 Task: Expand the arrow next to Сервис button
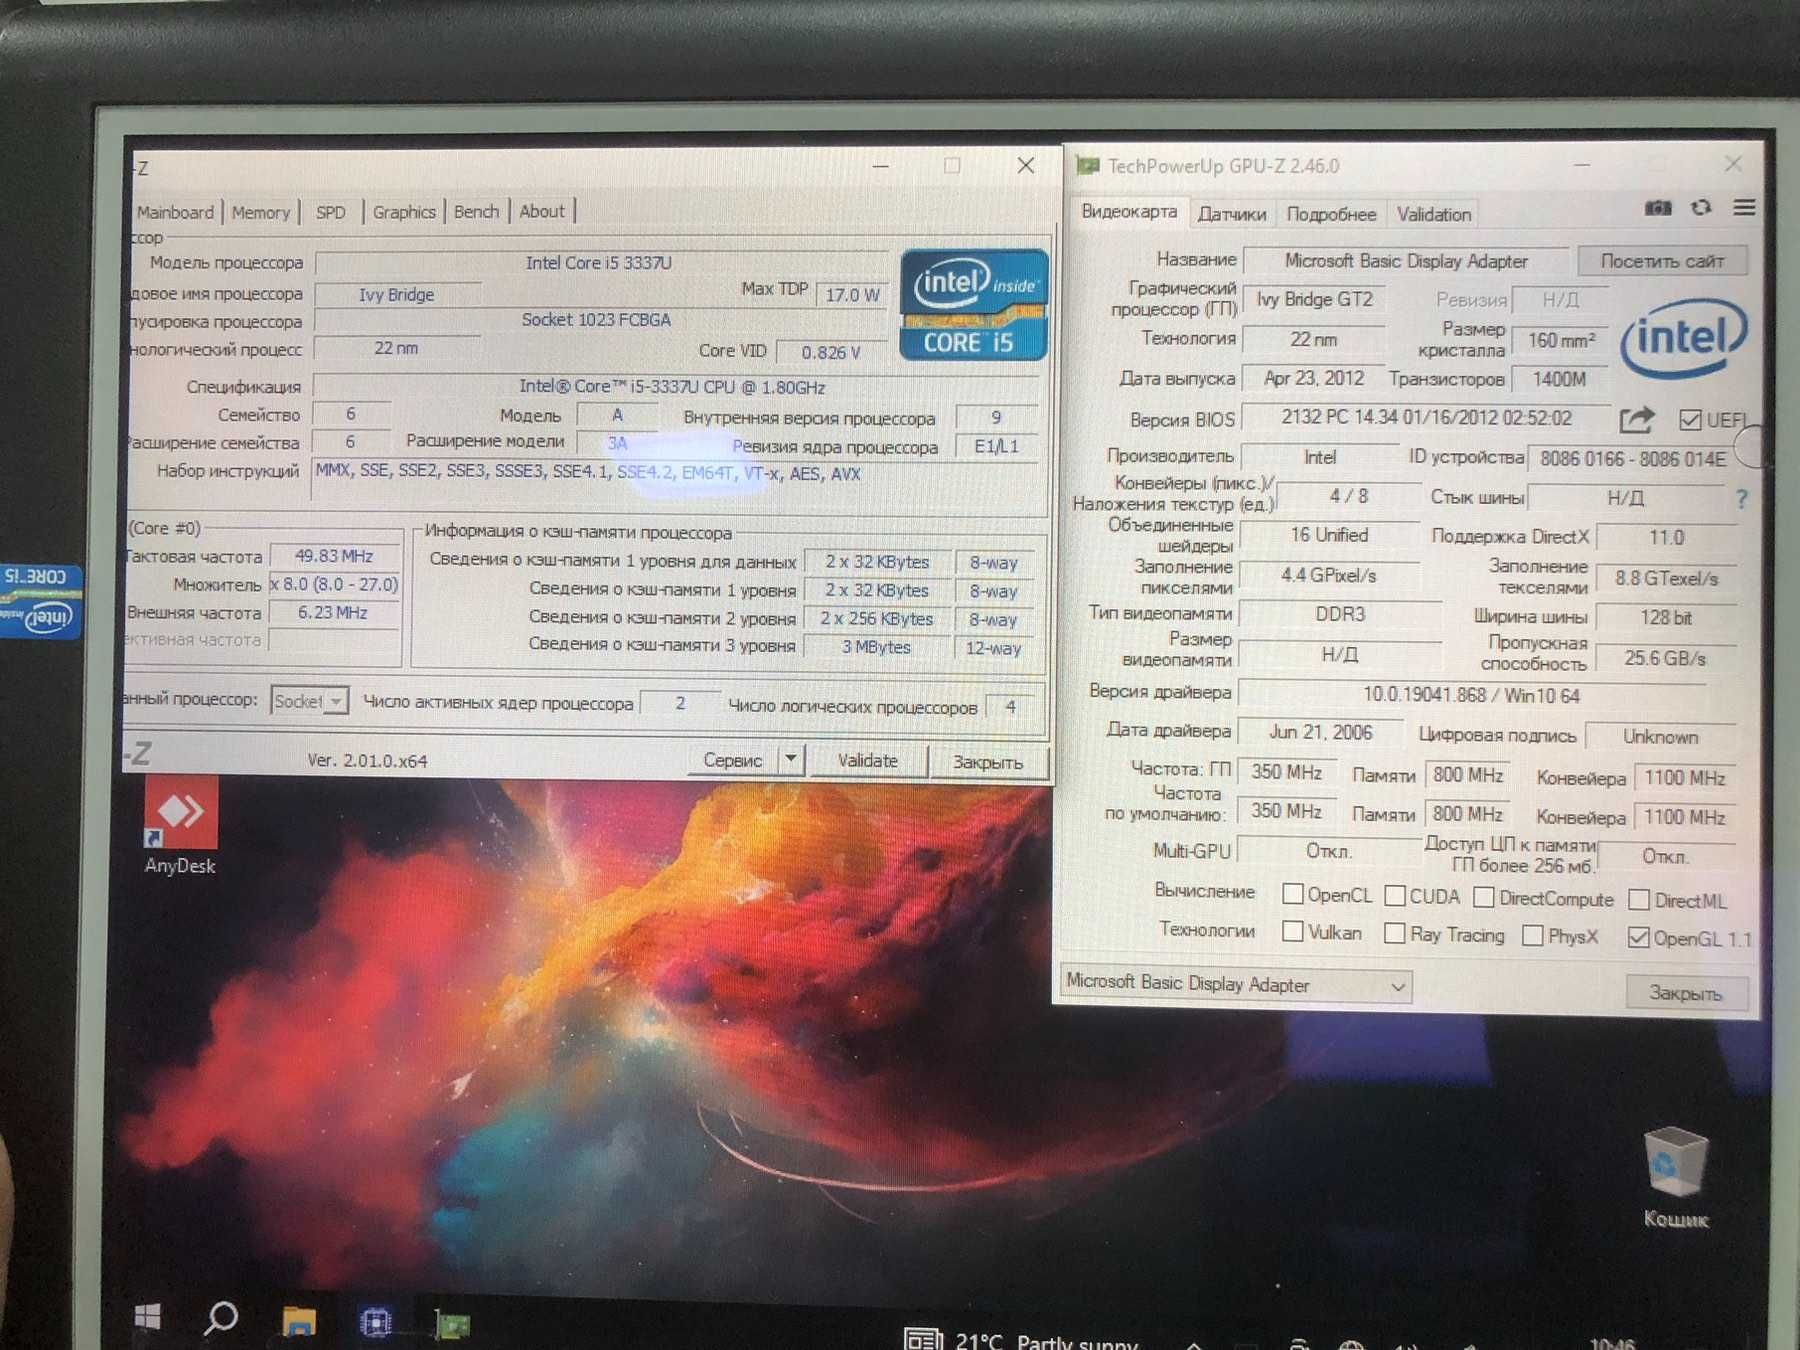tap(791, 760)
